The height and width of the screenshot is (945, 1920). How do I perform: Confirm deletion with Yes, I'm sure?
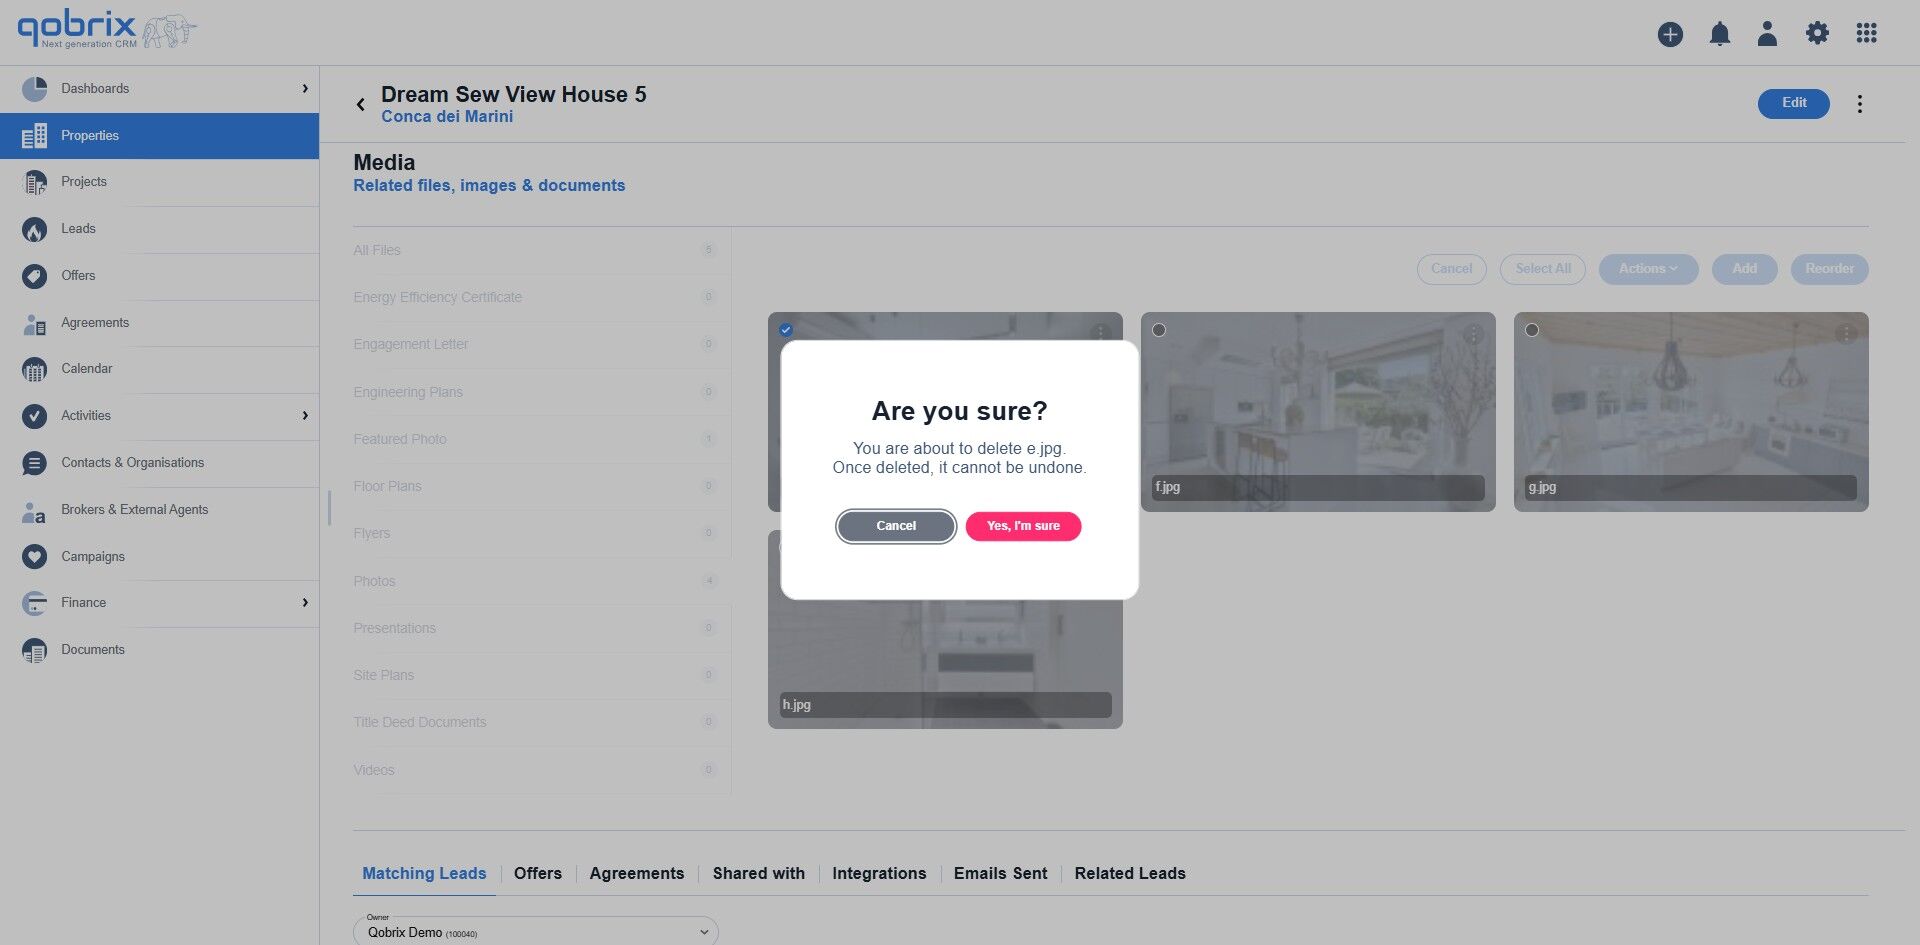click(1023, 526)
